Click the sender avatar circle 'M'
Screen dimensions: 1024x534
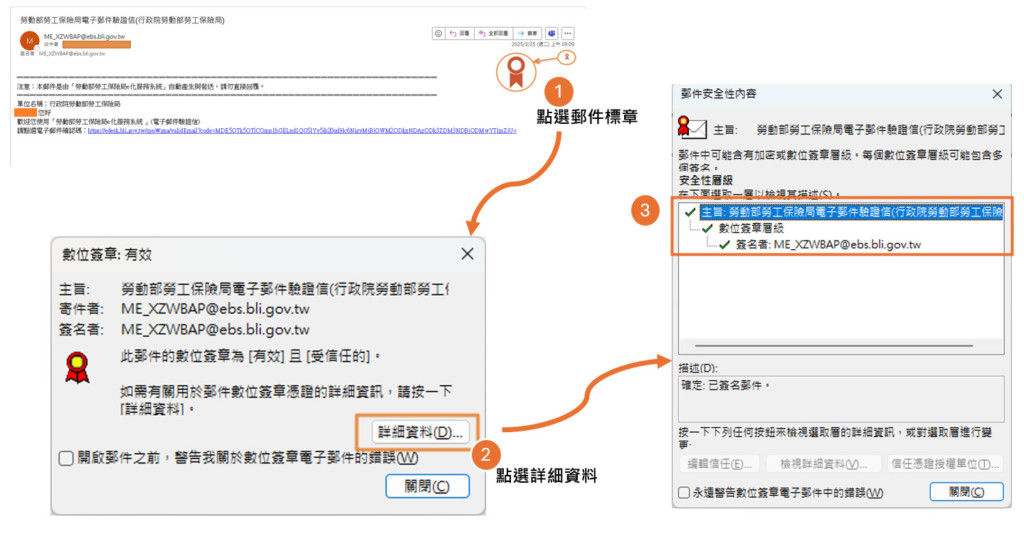pos(28,40)
